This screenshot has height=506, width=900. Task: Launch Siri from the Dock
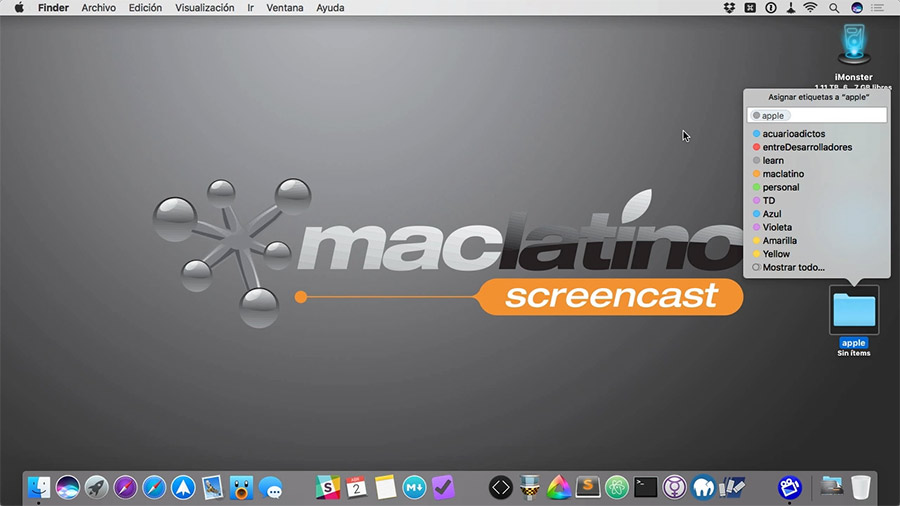coord(68,488)
